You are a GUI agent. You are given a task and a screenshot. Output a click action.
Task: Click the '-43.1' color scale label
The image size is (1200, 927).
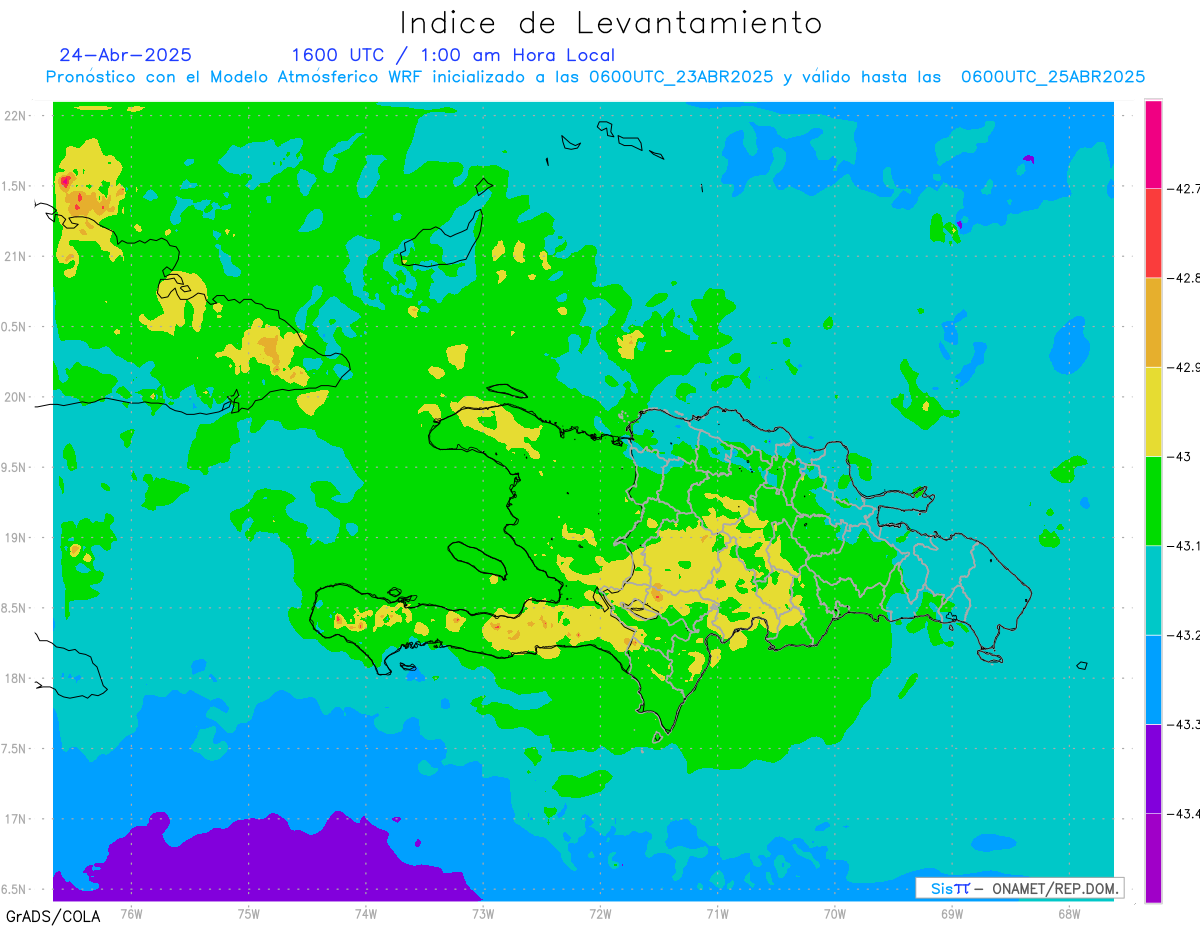[1184, 545]
